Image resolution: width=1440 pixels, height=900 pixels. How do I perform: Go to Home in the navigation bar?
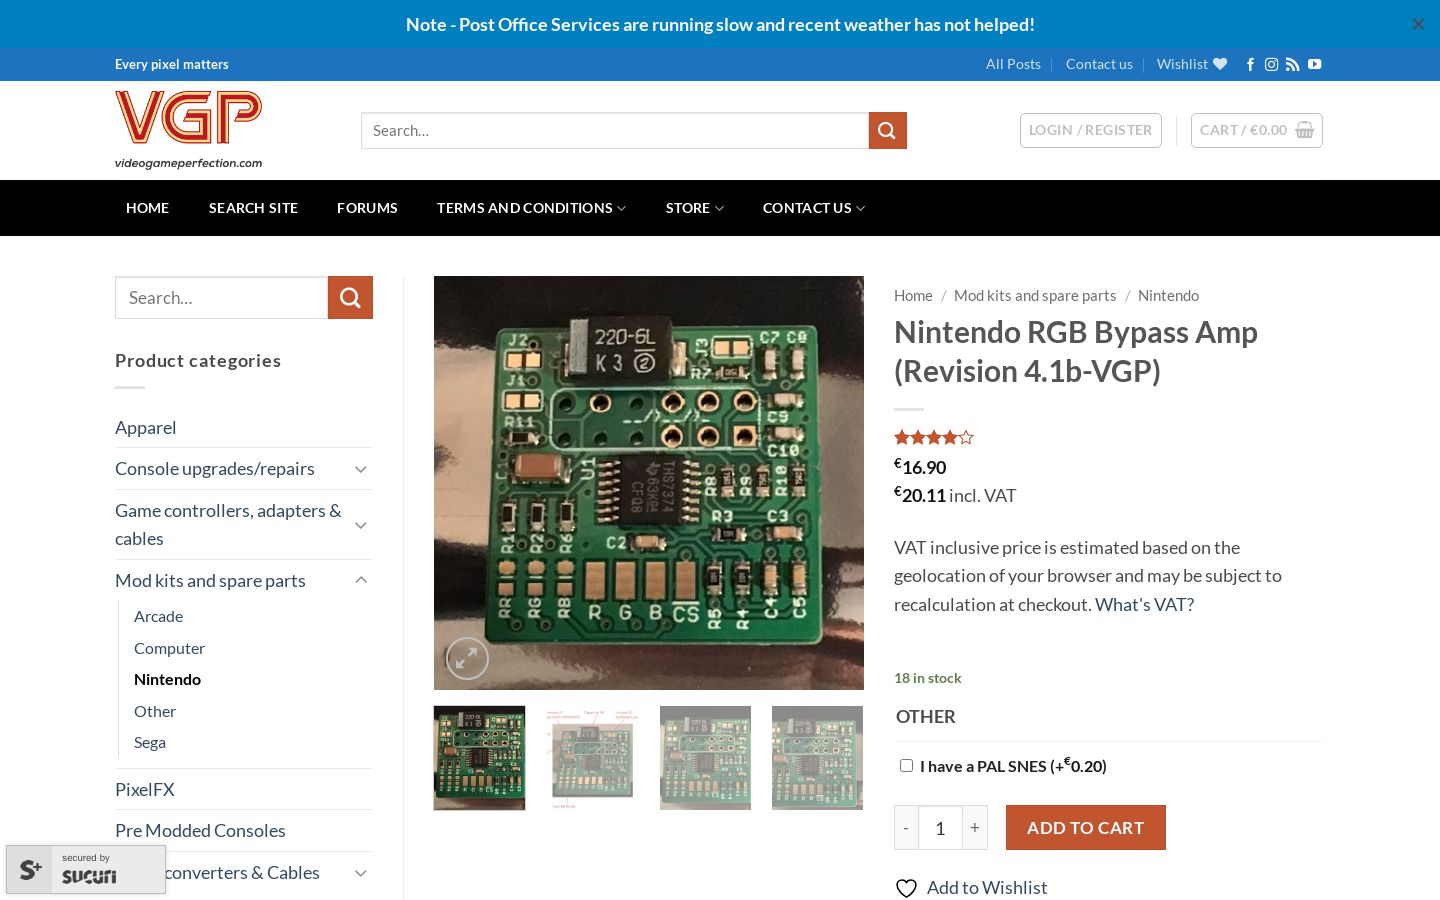click(x=147, y=208)
